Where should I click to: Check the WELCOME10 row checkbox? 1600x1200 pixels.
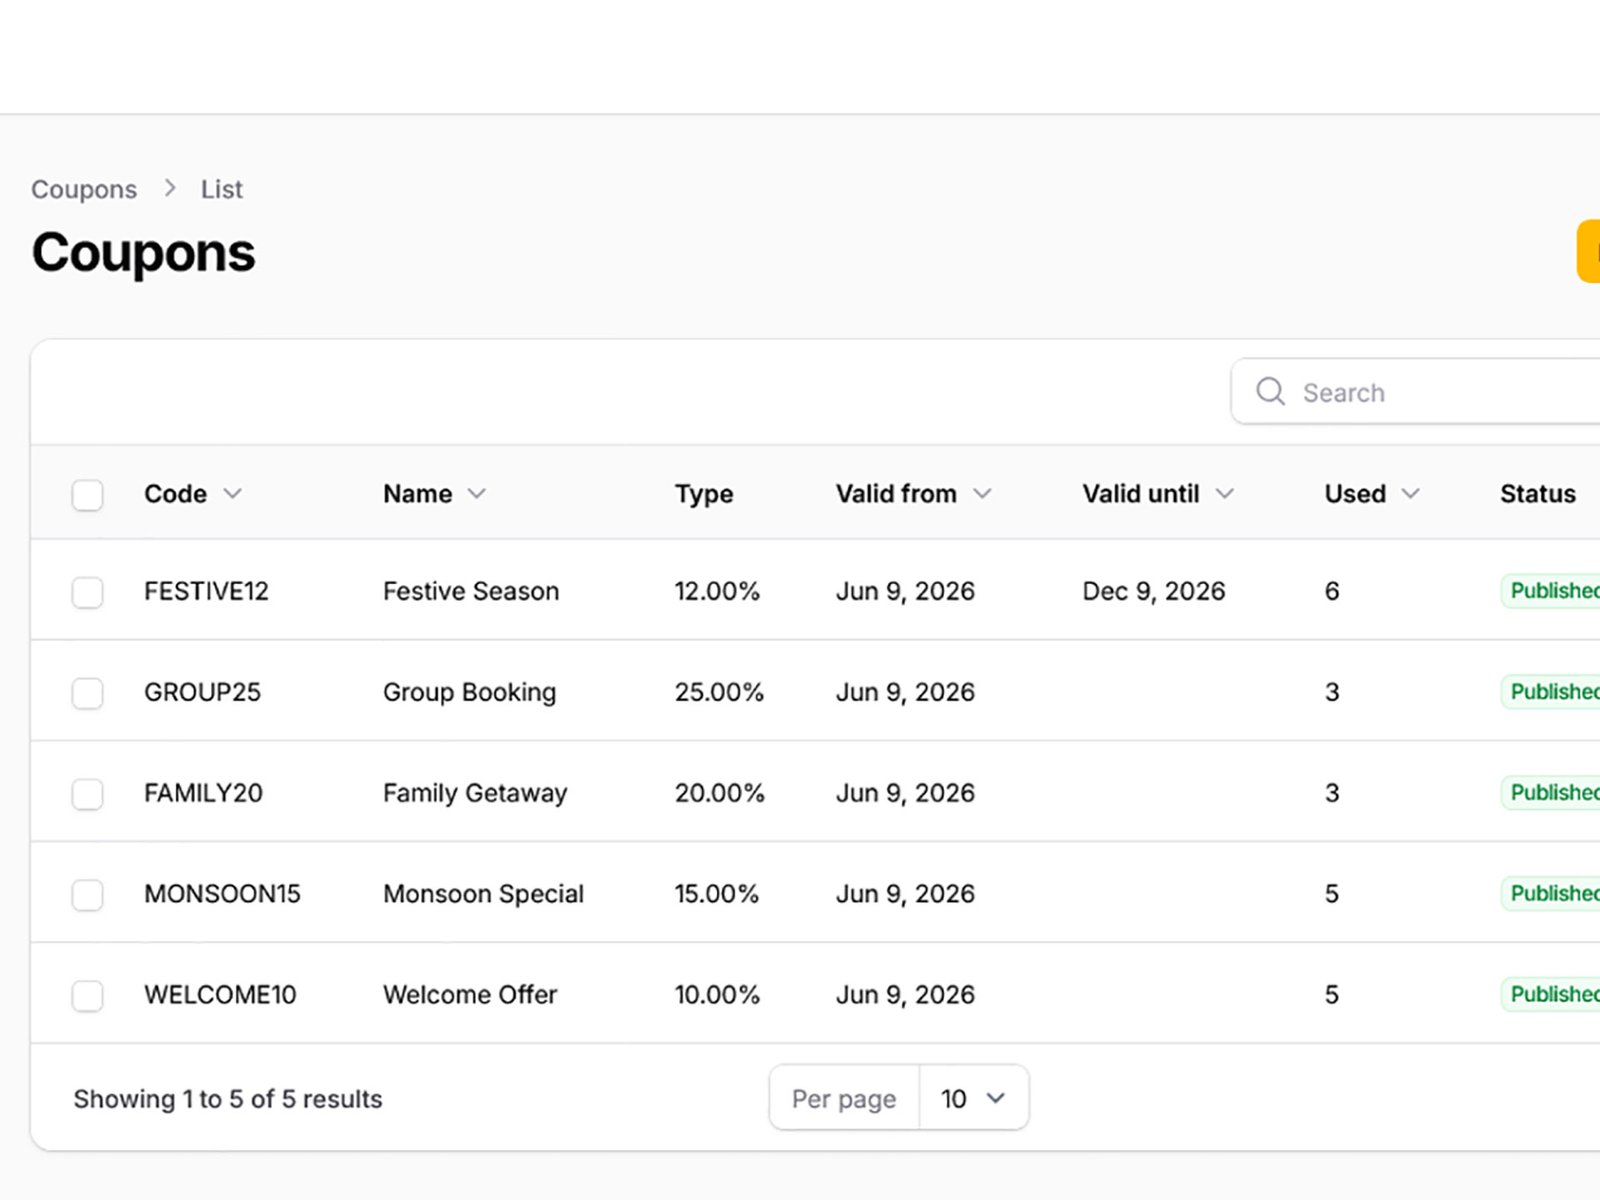(x=88, y=996)
